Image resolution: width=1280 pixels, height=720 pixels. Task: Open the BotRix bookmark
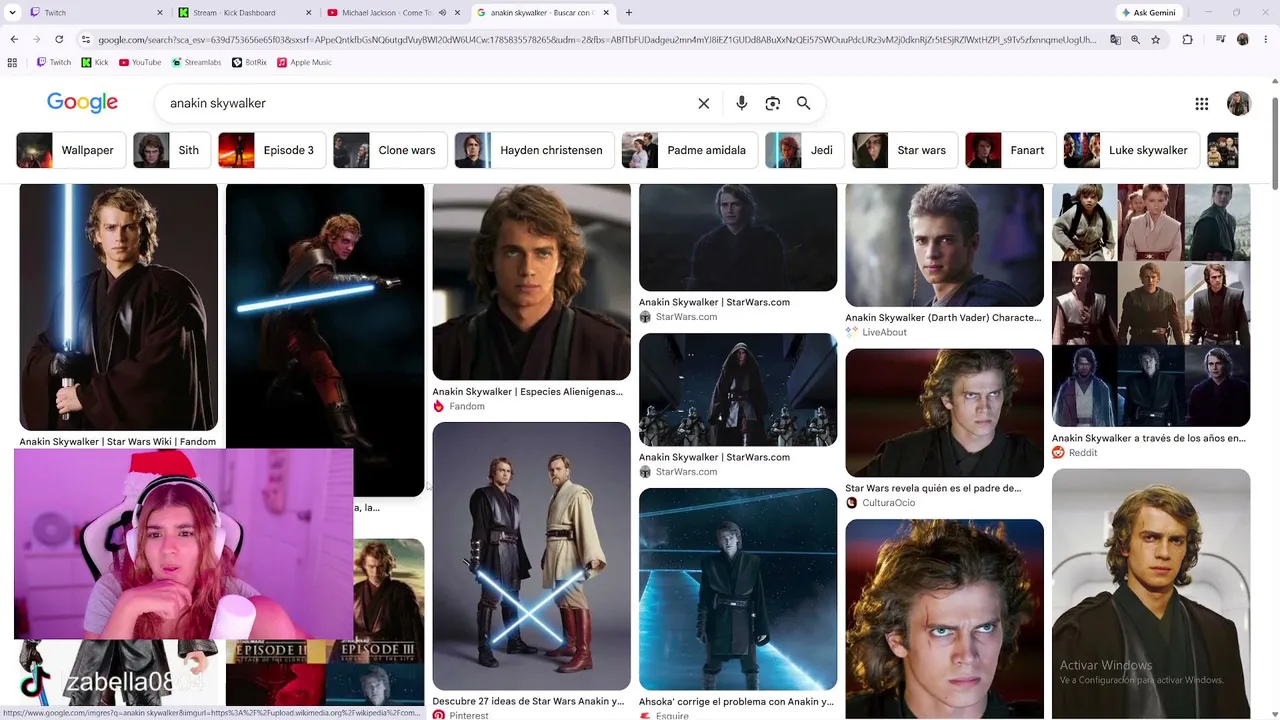249,62
